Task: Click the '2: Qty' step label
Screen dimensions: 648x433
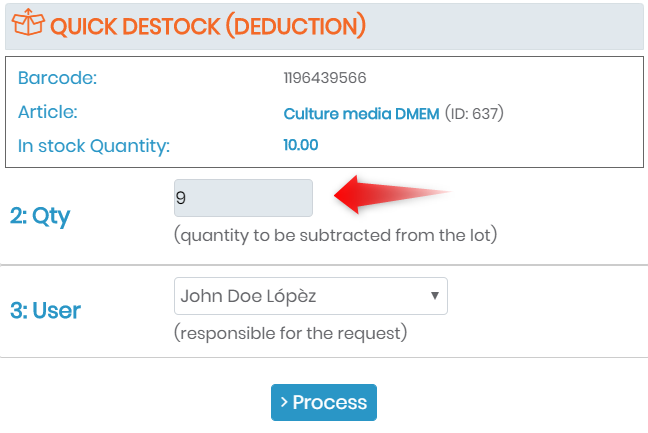Action: pos(40,216)
